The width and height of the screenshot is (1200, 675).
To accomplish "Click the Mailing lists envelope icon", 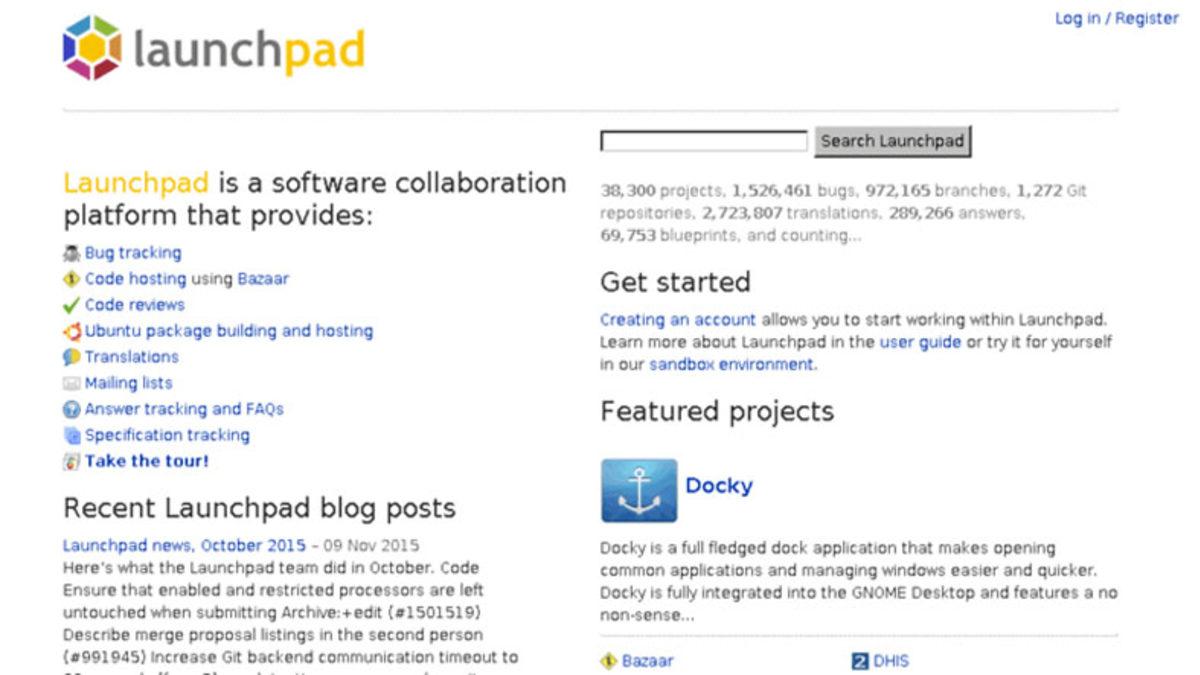I will (x=70, y=382).
